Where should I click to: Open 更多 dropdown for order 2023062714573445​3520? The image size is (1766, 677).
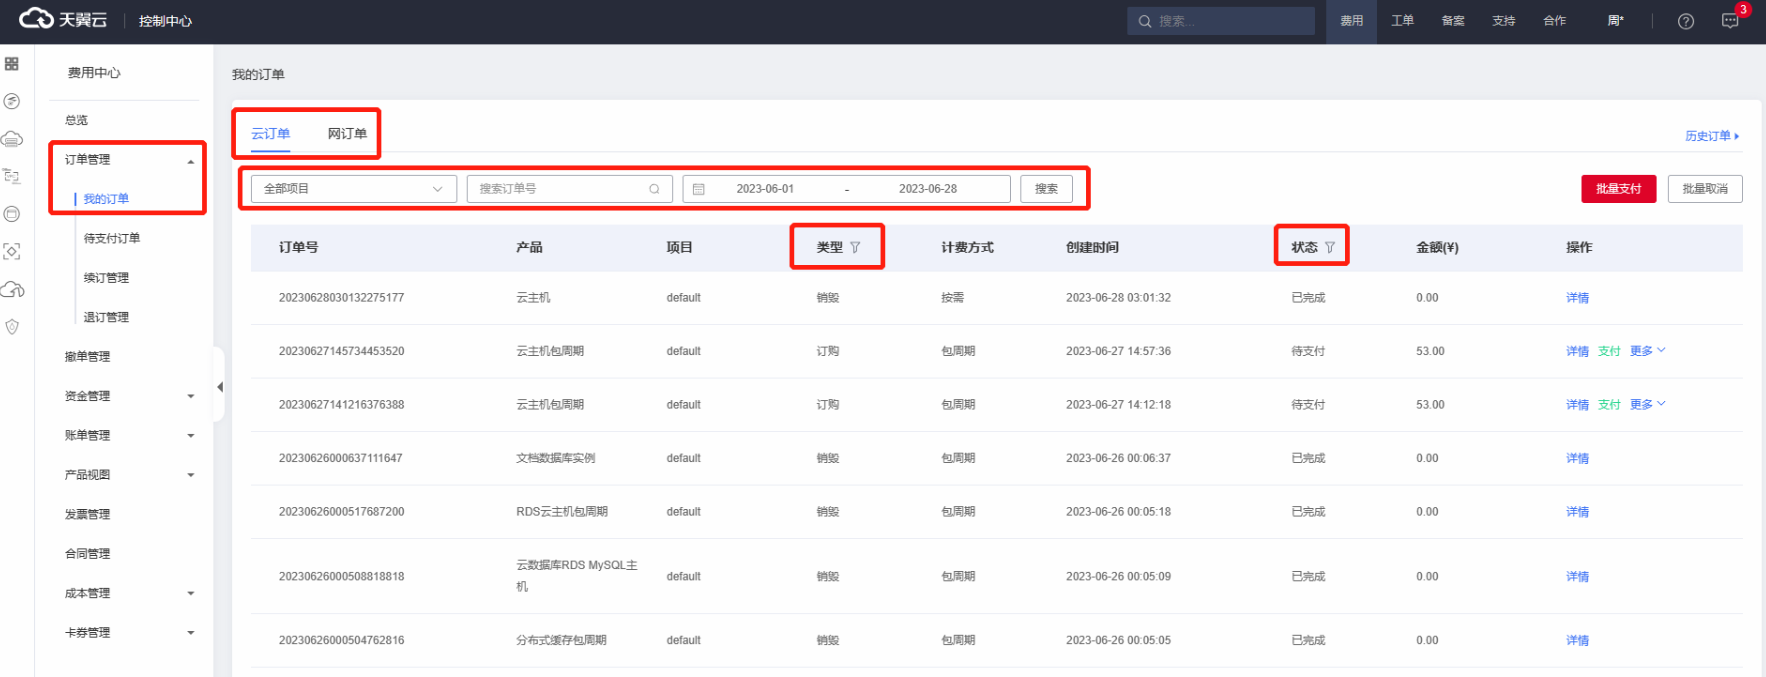[1646, 351]
